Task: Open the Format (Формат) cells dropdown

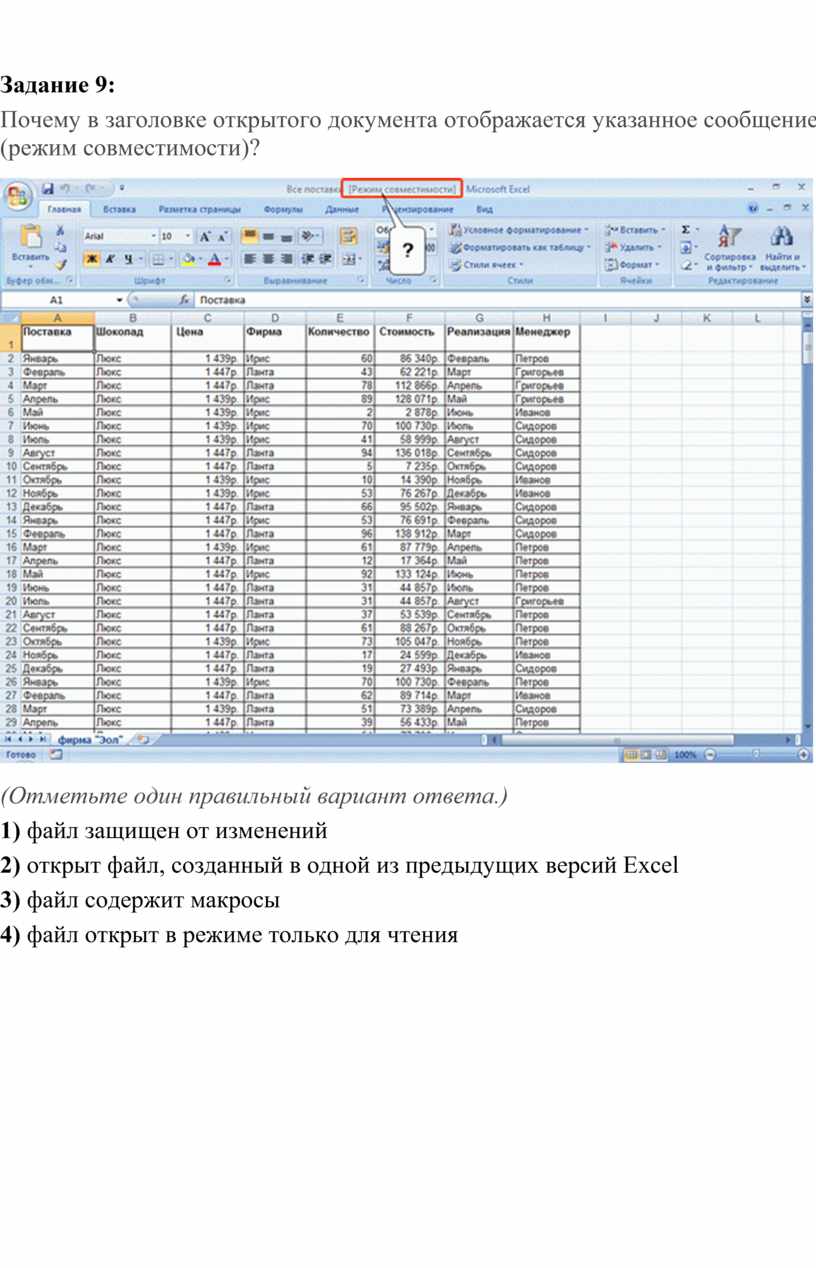Action: click(632, 265)
